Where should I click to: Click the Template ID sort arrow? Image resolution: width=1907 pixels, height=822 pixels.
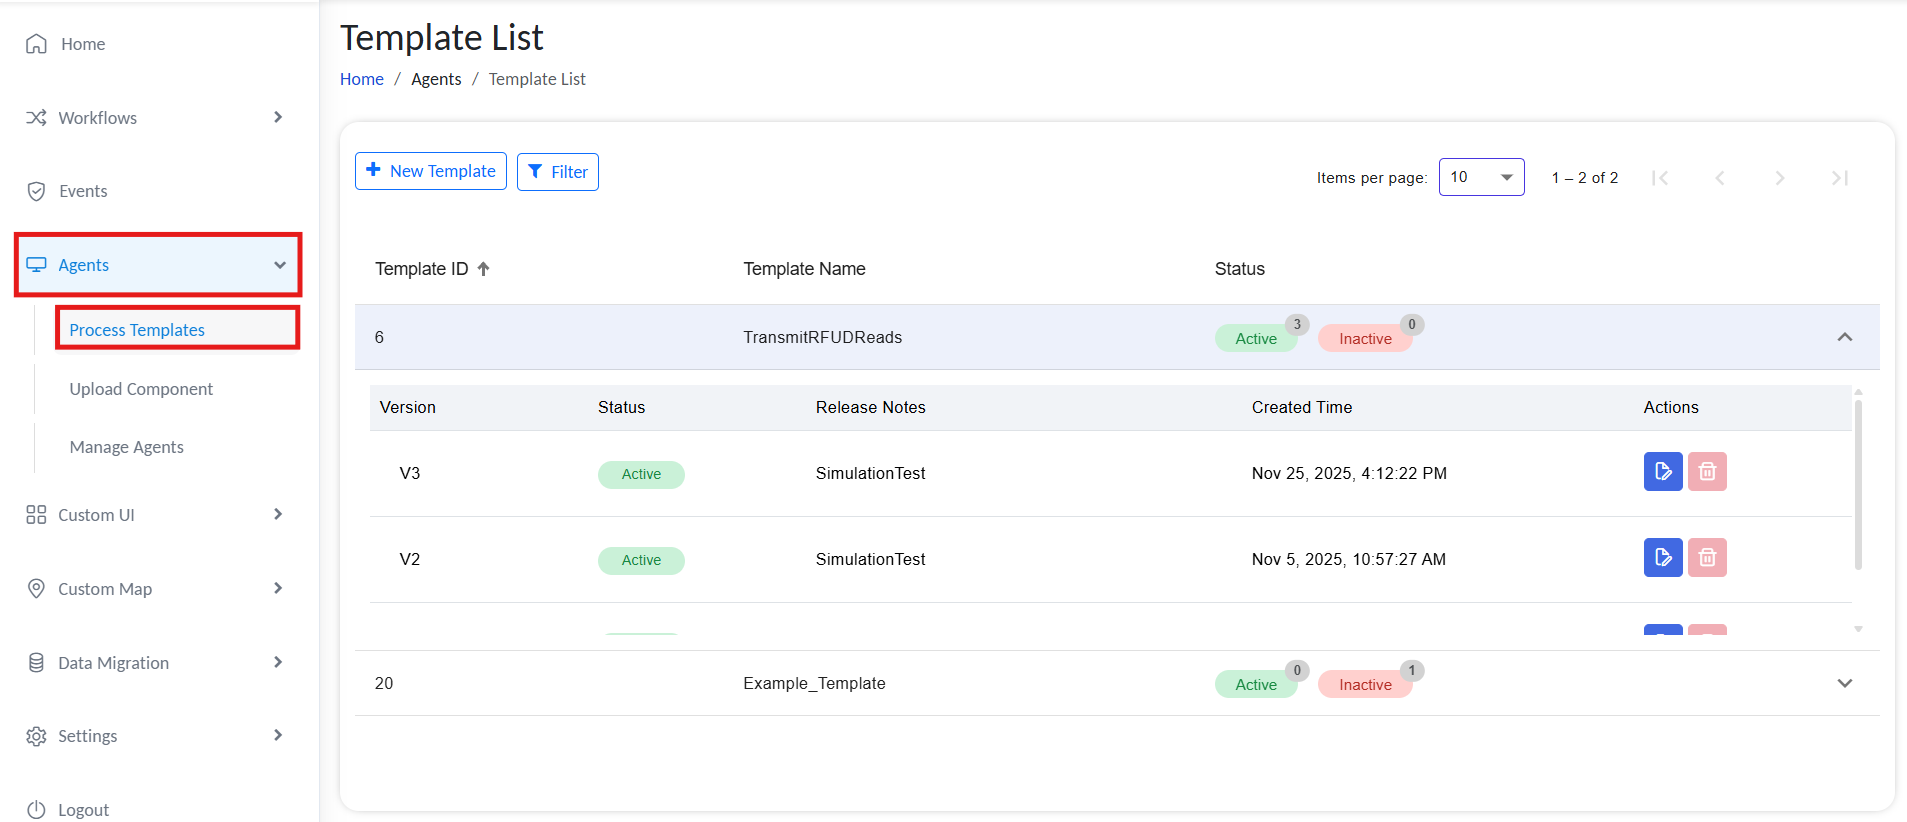tap(484, 269)
